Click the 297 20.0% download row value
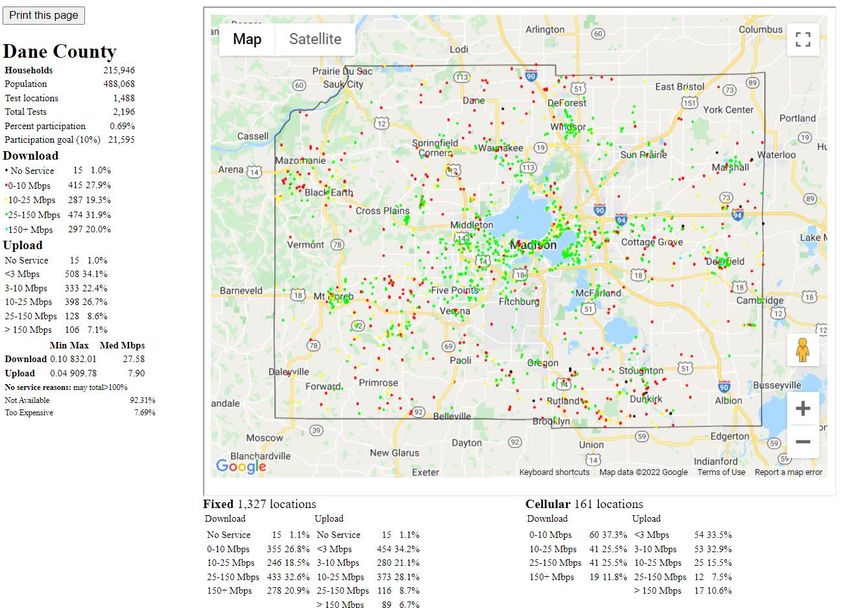This screenshot has height=608, width=850. (x=89, y=229)
